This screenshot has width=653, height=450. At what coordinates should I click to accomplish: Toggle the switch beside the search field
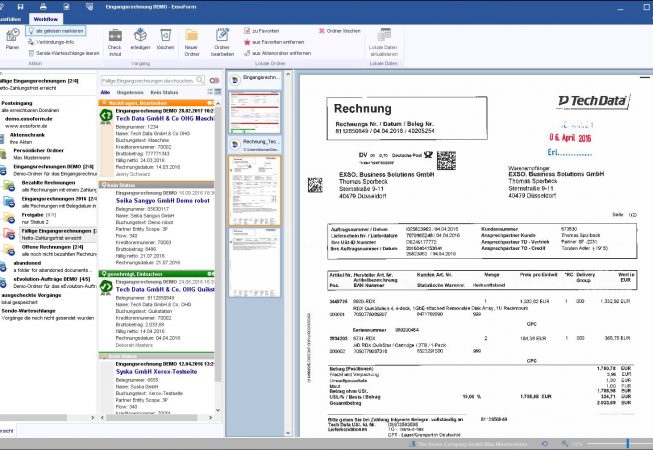click(213, 79)
